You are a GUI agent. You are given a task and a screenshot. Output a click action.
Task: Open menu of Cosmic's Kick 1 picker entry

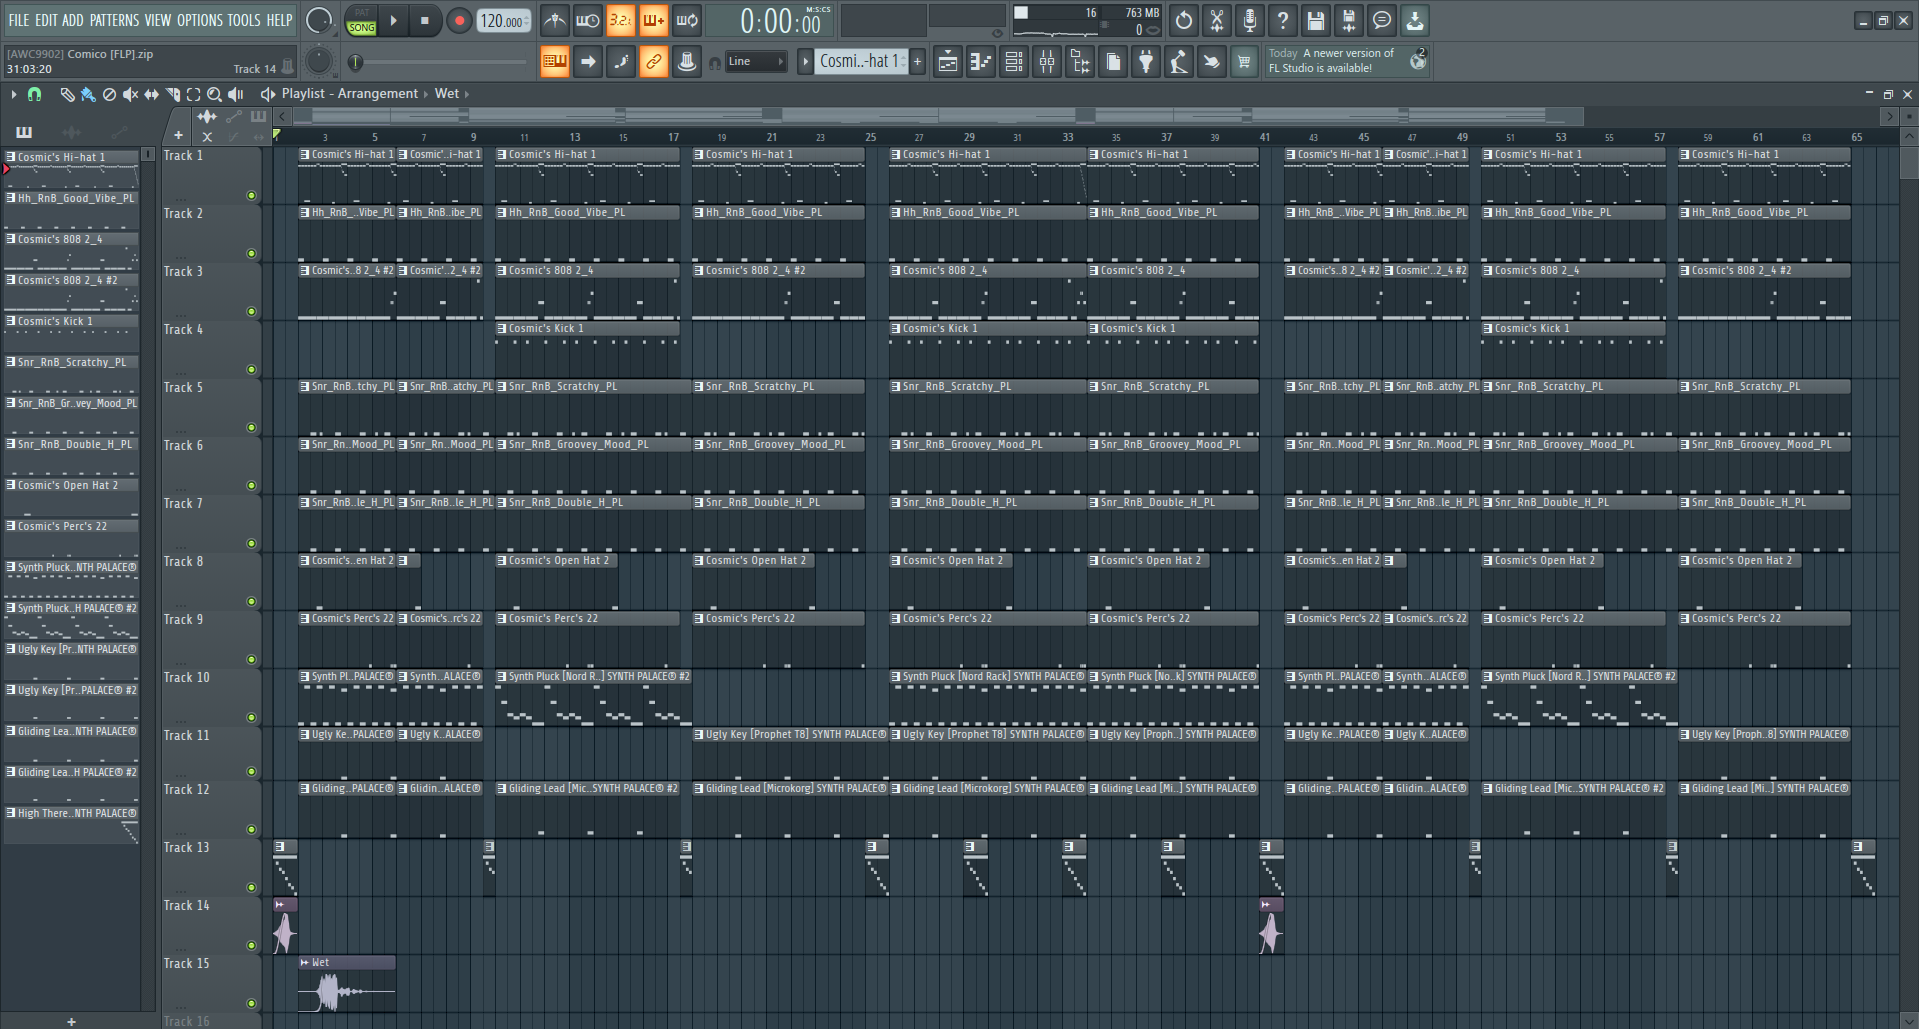coord(10,321)
